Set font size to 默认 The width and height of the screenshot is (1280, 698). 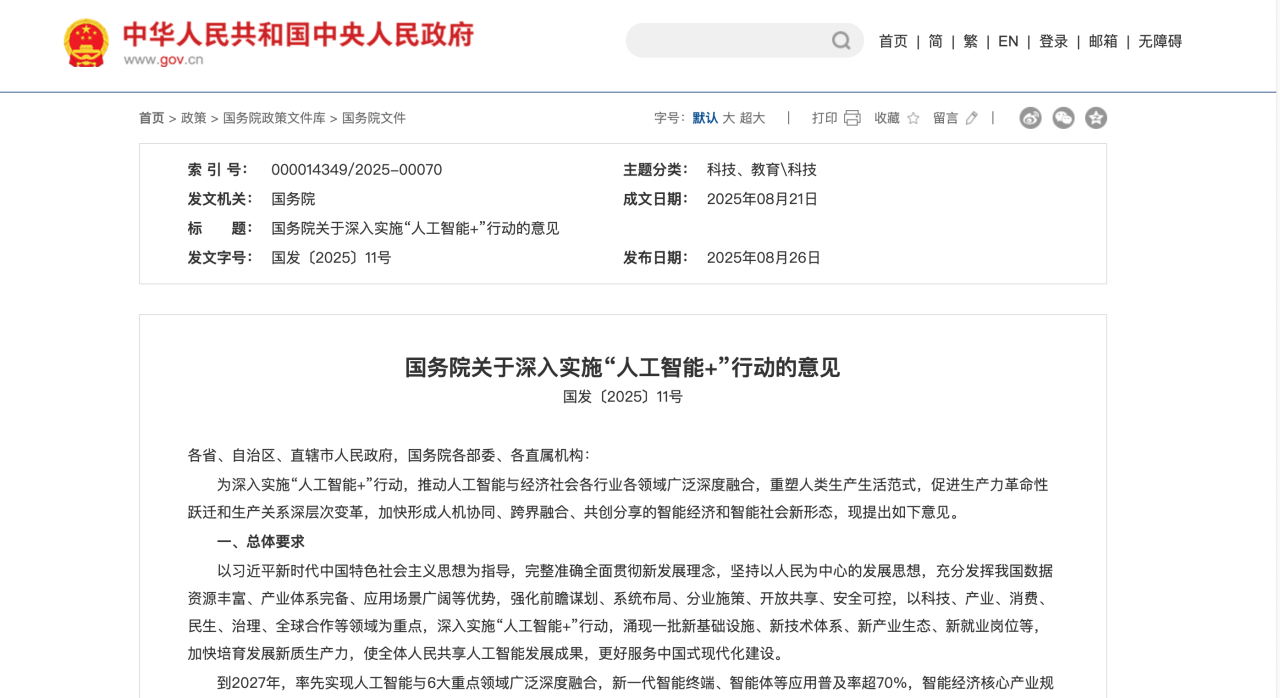point(705,118)
